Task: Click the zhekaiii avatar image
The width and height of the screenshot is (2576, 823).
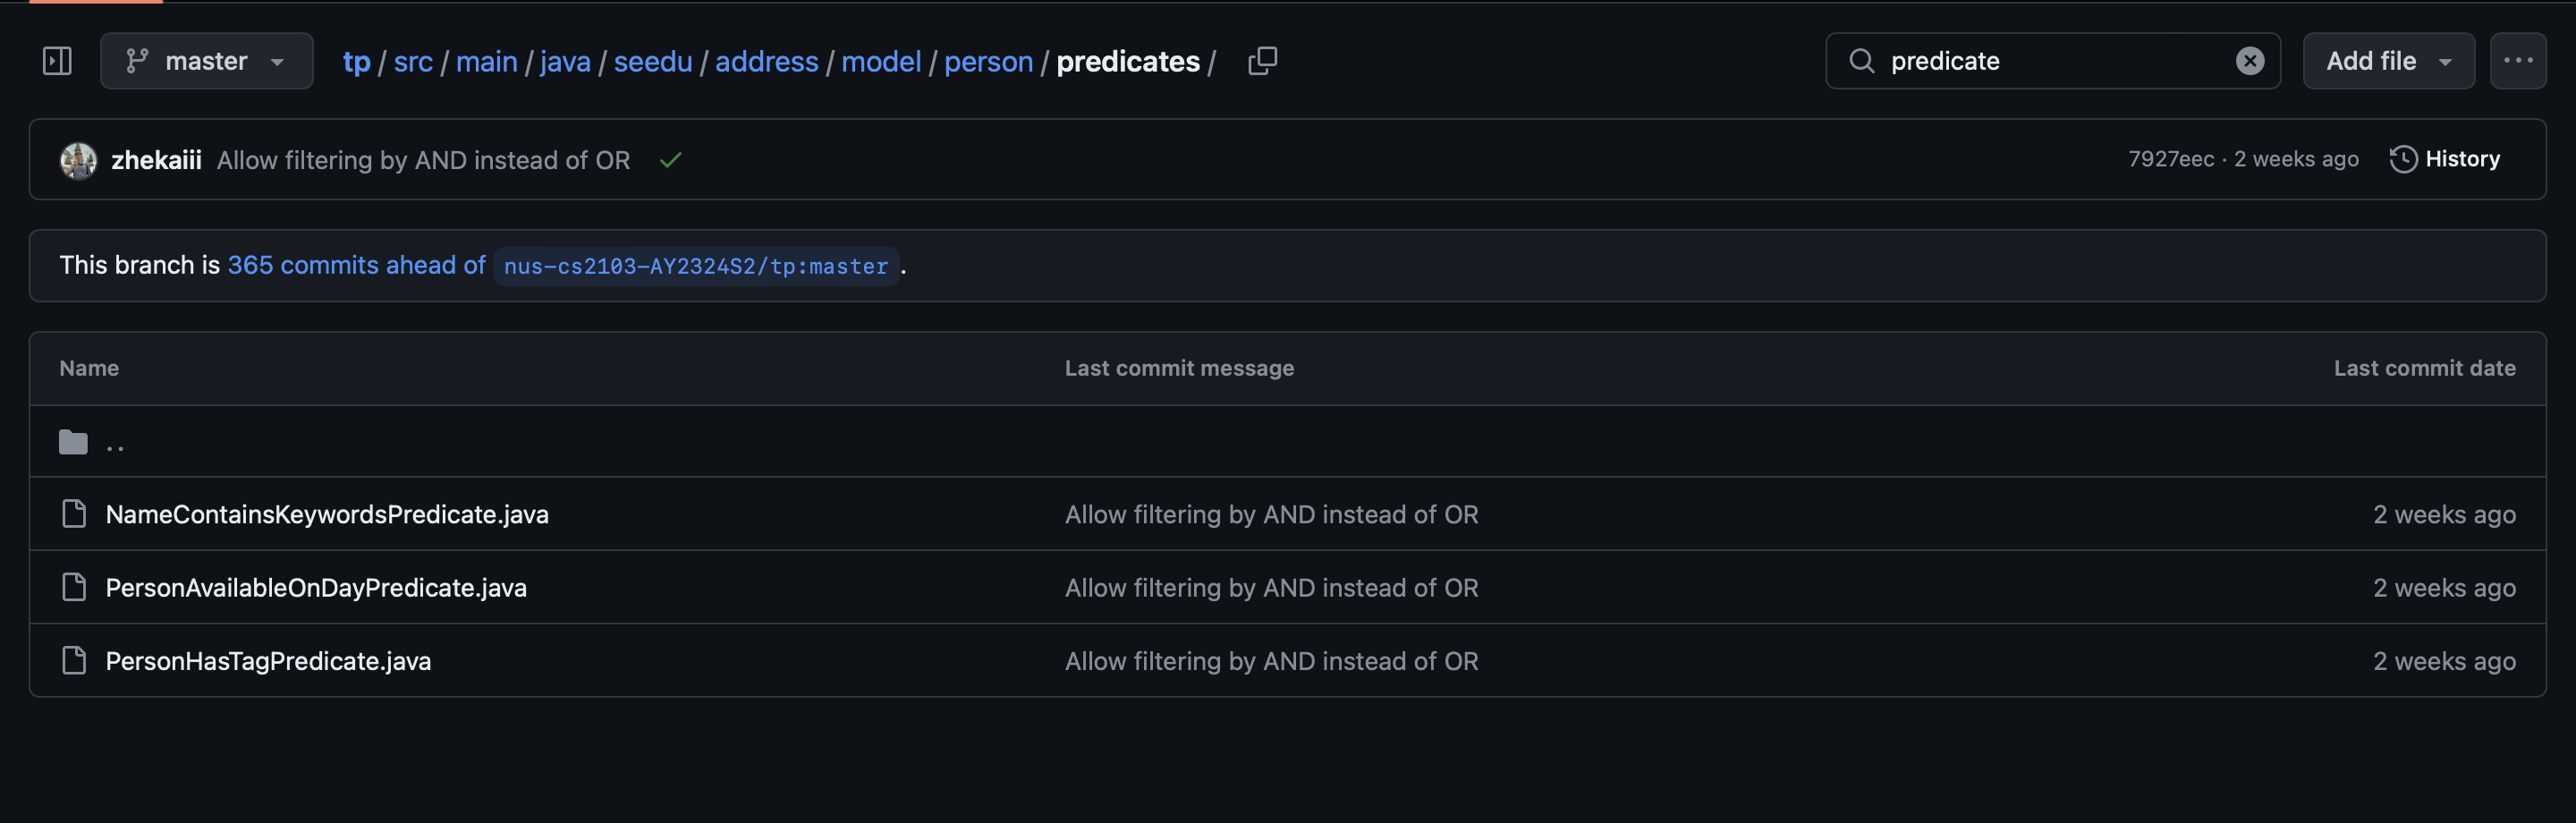Action: pos(78,160)
